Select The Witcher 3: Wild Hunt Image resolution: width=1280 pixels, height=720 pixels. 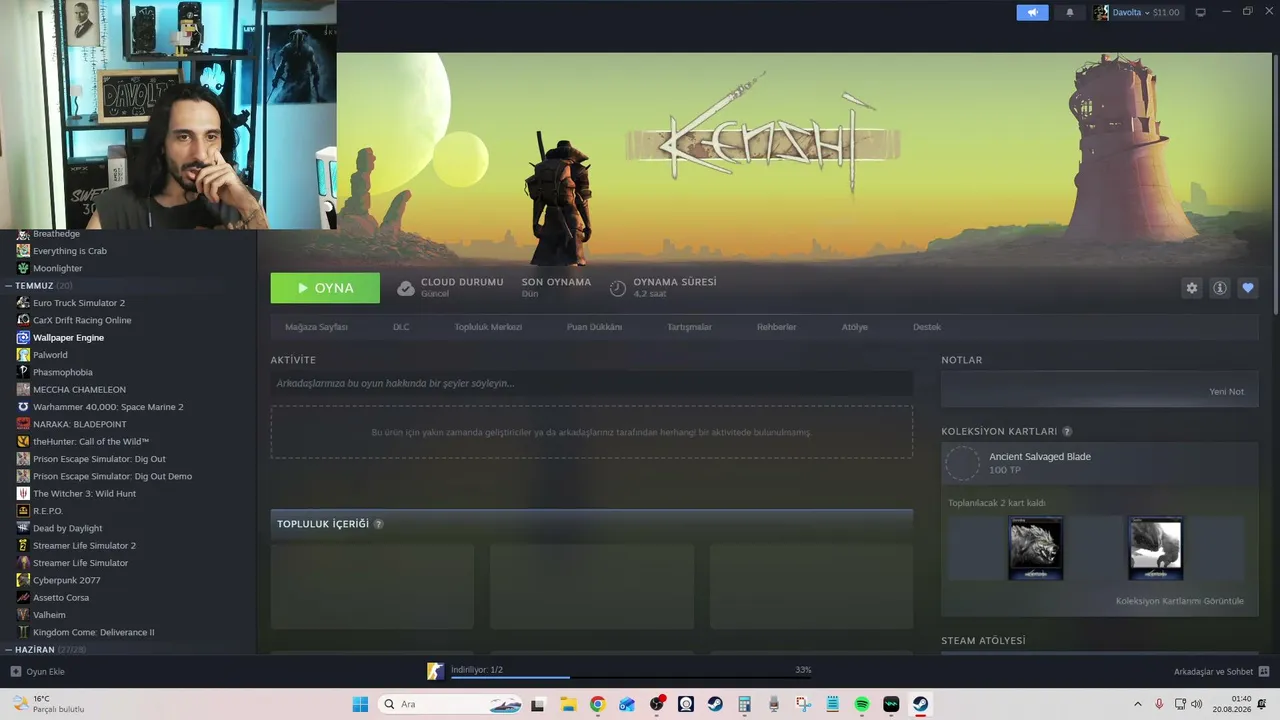pyautogui.click(x=84, y=494)
